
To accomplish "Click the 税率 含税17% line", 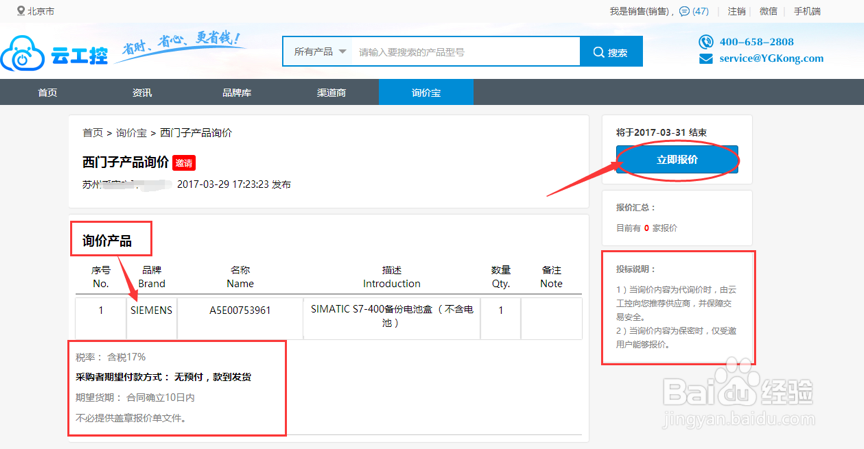I will pyautogui.click(x=111, y=357).
